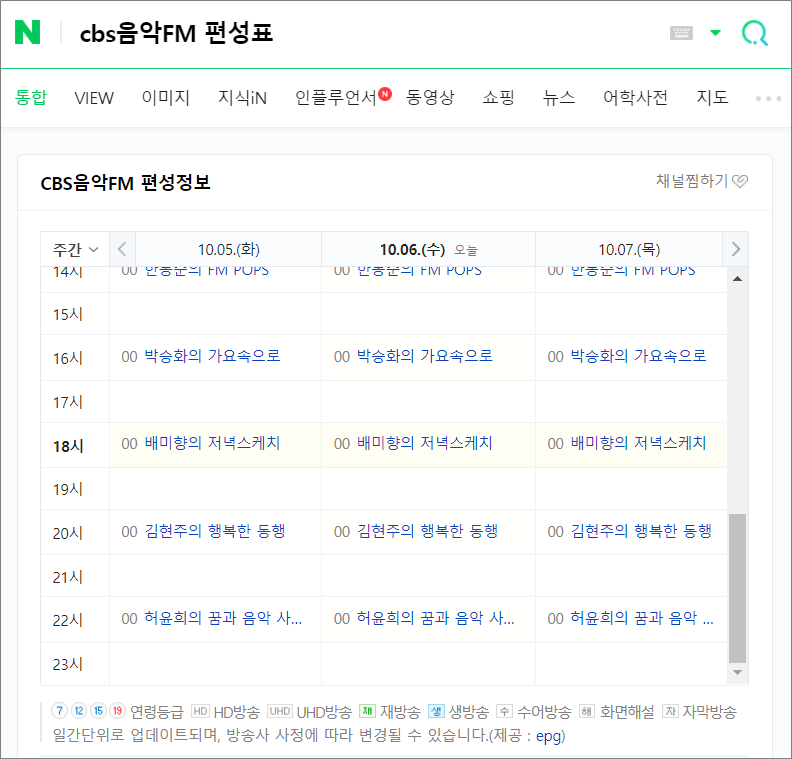Open the 인플루언서 tab
Image resolution: width=792 pixels, height=759 pixels.
336,97
